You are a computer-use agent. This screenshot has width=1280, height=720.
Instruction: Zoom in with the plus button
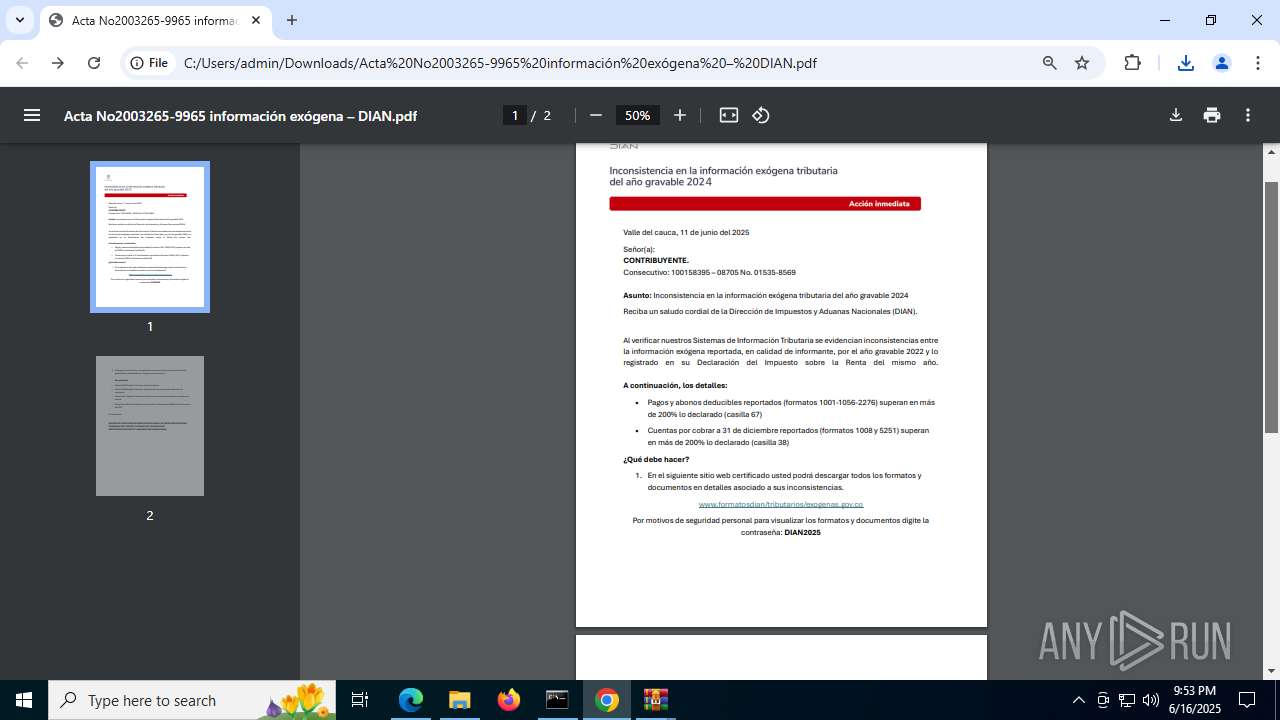[x=680, y=115]
